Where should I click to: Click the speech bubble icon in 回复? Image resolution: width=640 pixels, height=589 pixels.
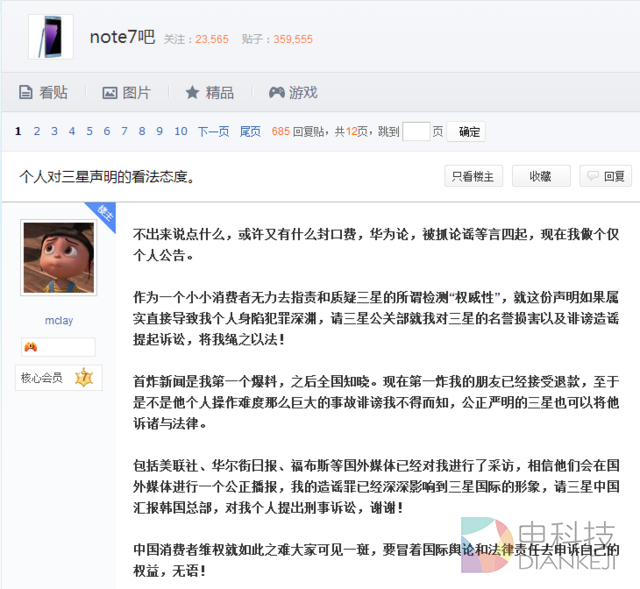click(x=593, y=176)
